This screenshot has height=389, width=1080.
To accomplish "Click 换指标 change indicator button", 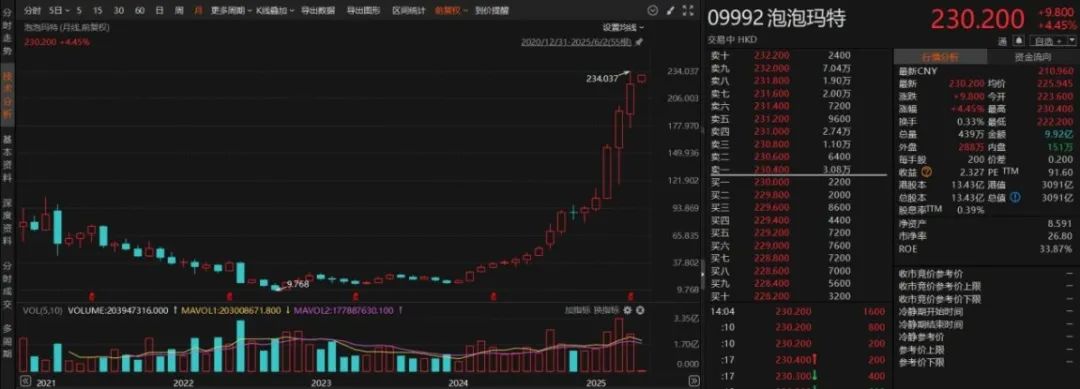I will tap(605, 311).
